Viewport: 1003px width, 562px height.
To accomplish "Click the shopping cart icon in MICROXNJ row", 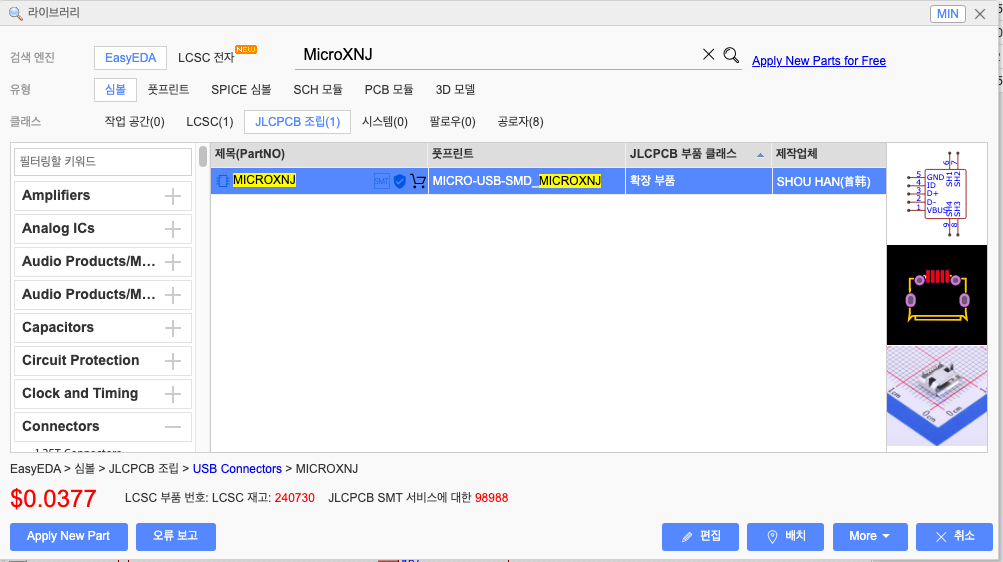I will [418, 181].
